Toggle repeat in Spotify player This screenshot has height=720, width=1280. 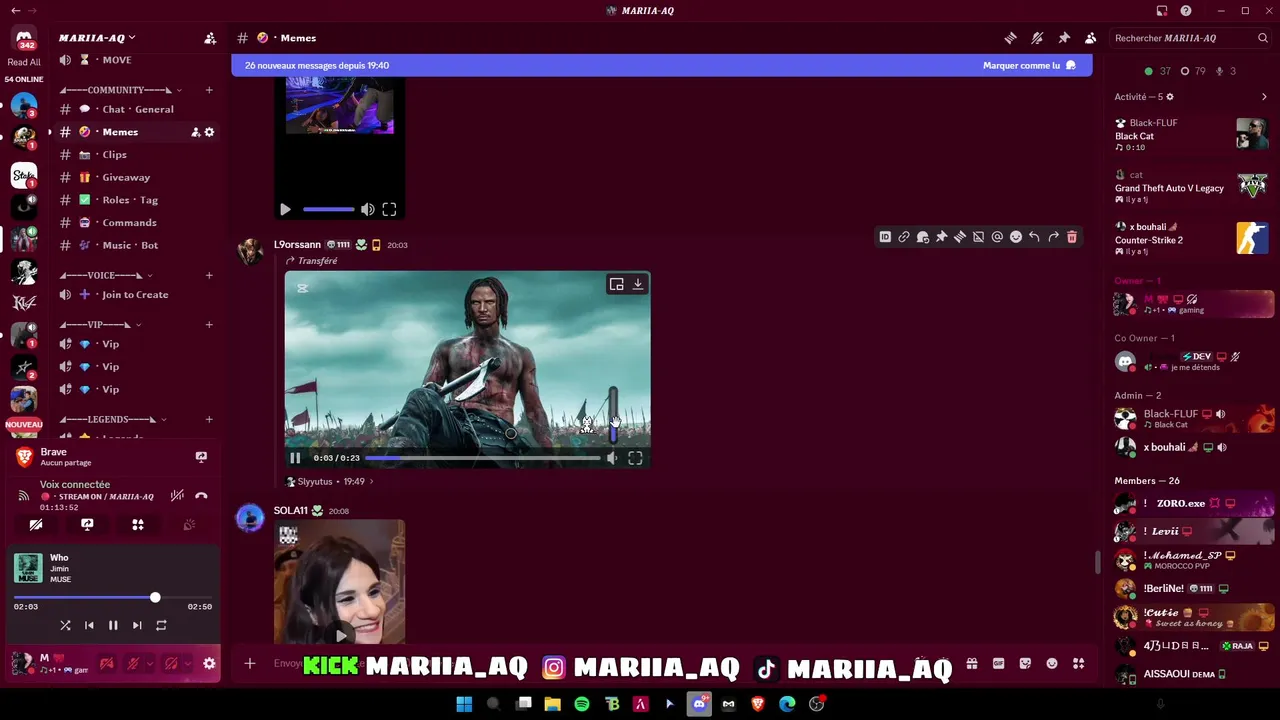click(x=161, y=626)
